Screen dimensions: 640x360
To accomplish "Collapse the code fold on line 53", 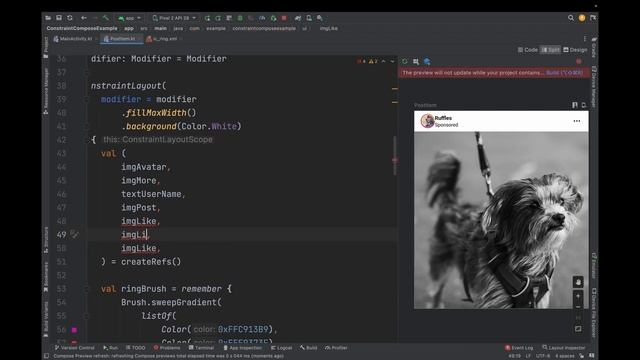I will coord(86,289).
